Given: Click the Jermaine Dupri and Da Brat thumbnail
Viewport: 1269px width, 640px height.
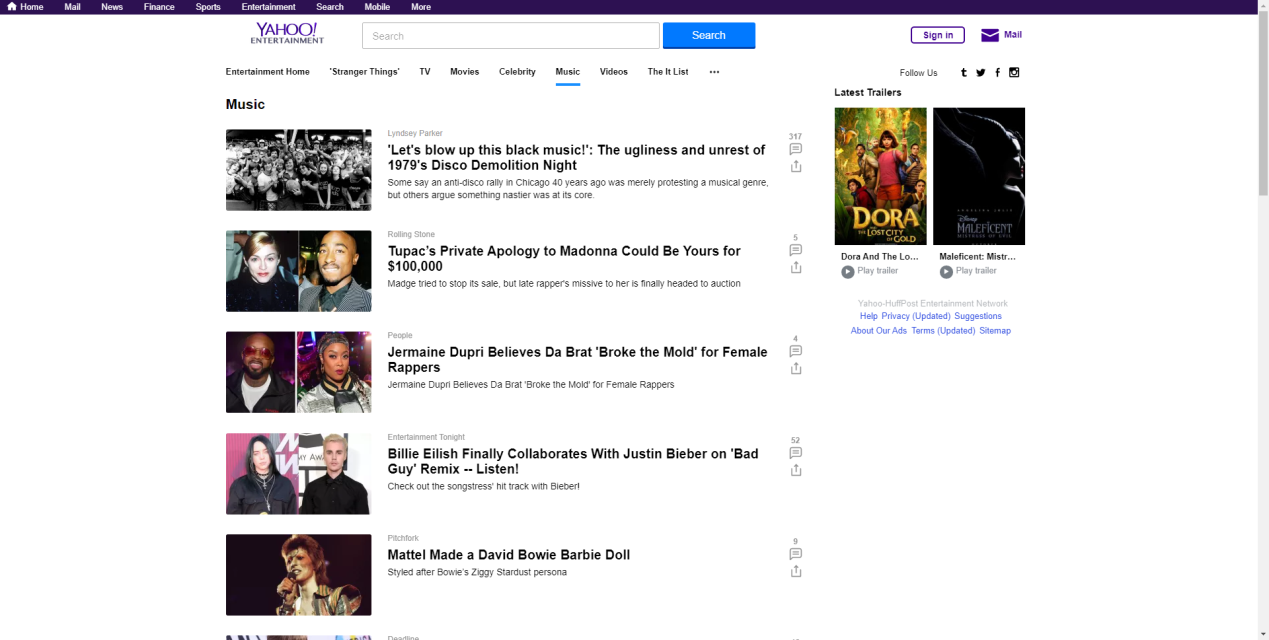Looking at the screenshot, I should [x=298, y=372].
